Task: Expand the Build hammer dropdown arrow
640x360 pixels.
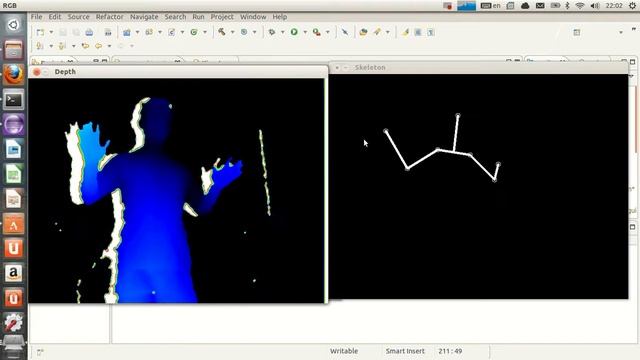Action: pyautogui.click(x=232, y=32)
